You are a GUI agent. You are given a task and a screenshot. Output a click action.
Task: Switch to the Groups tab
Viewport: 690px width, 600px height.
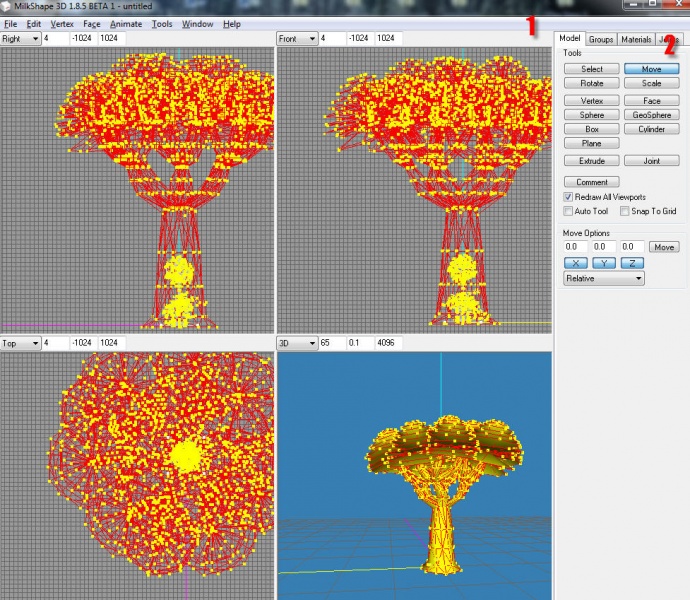[600, 40]
